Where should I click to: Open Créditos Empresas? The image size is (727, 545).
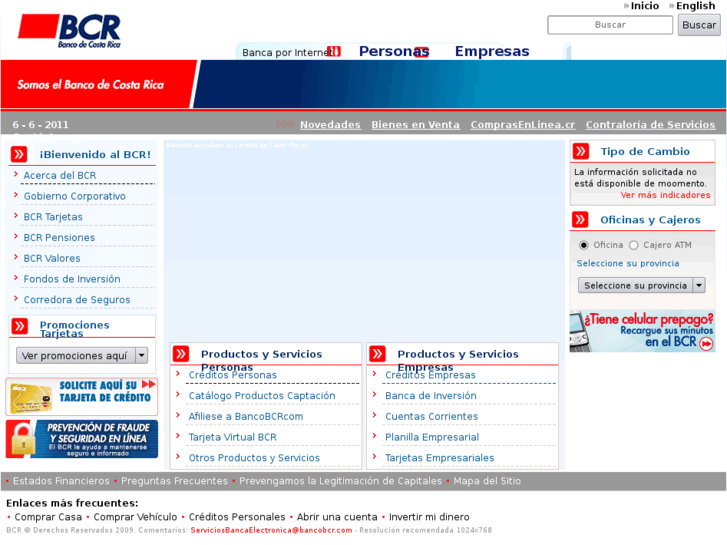pyautogui.click(x=430, y=375)
